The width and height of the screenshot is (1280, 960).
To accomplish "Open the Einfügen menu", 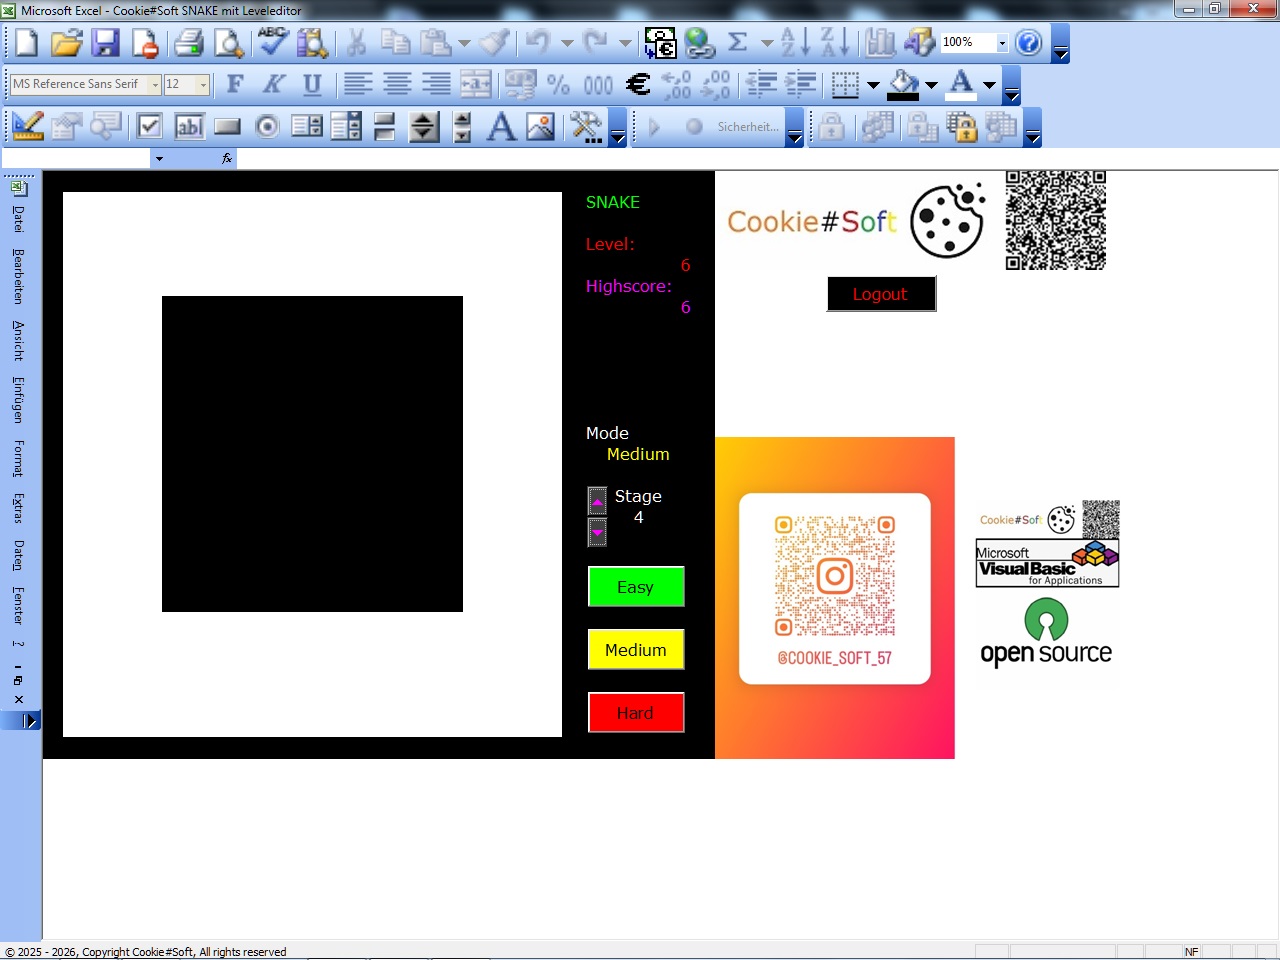I will [19, 400].
